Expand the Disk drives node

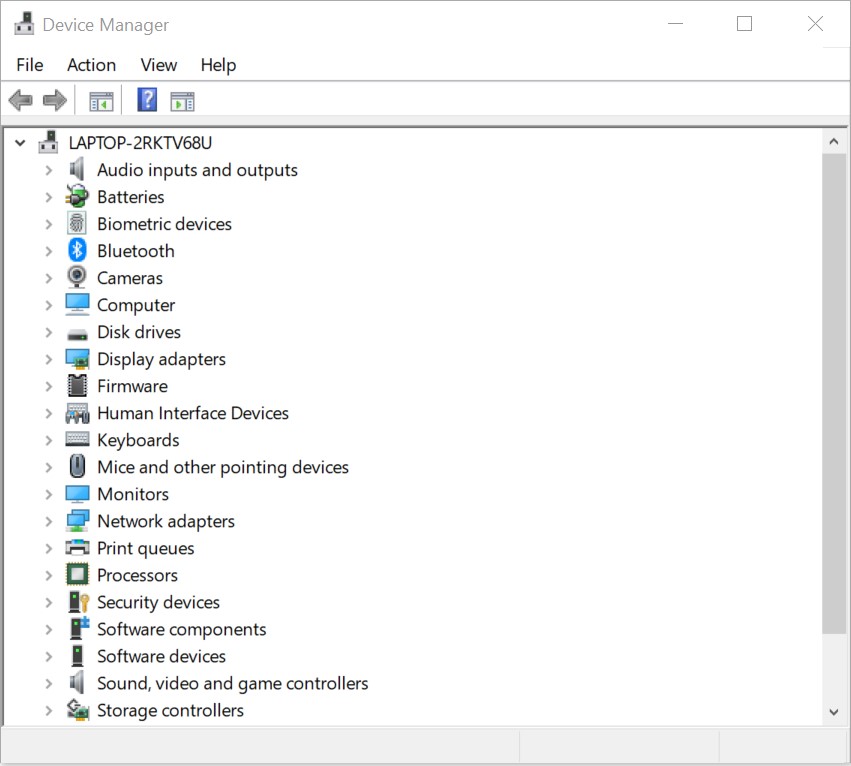click(48, 331)
